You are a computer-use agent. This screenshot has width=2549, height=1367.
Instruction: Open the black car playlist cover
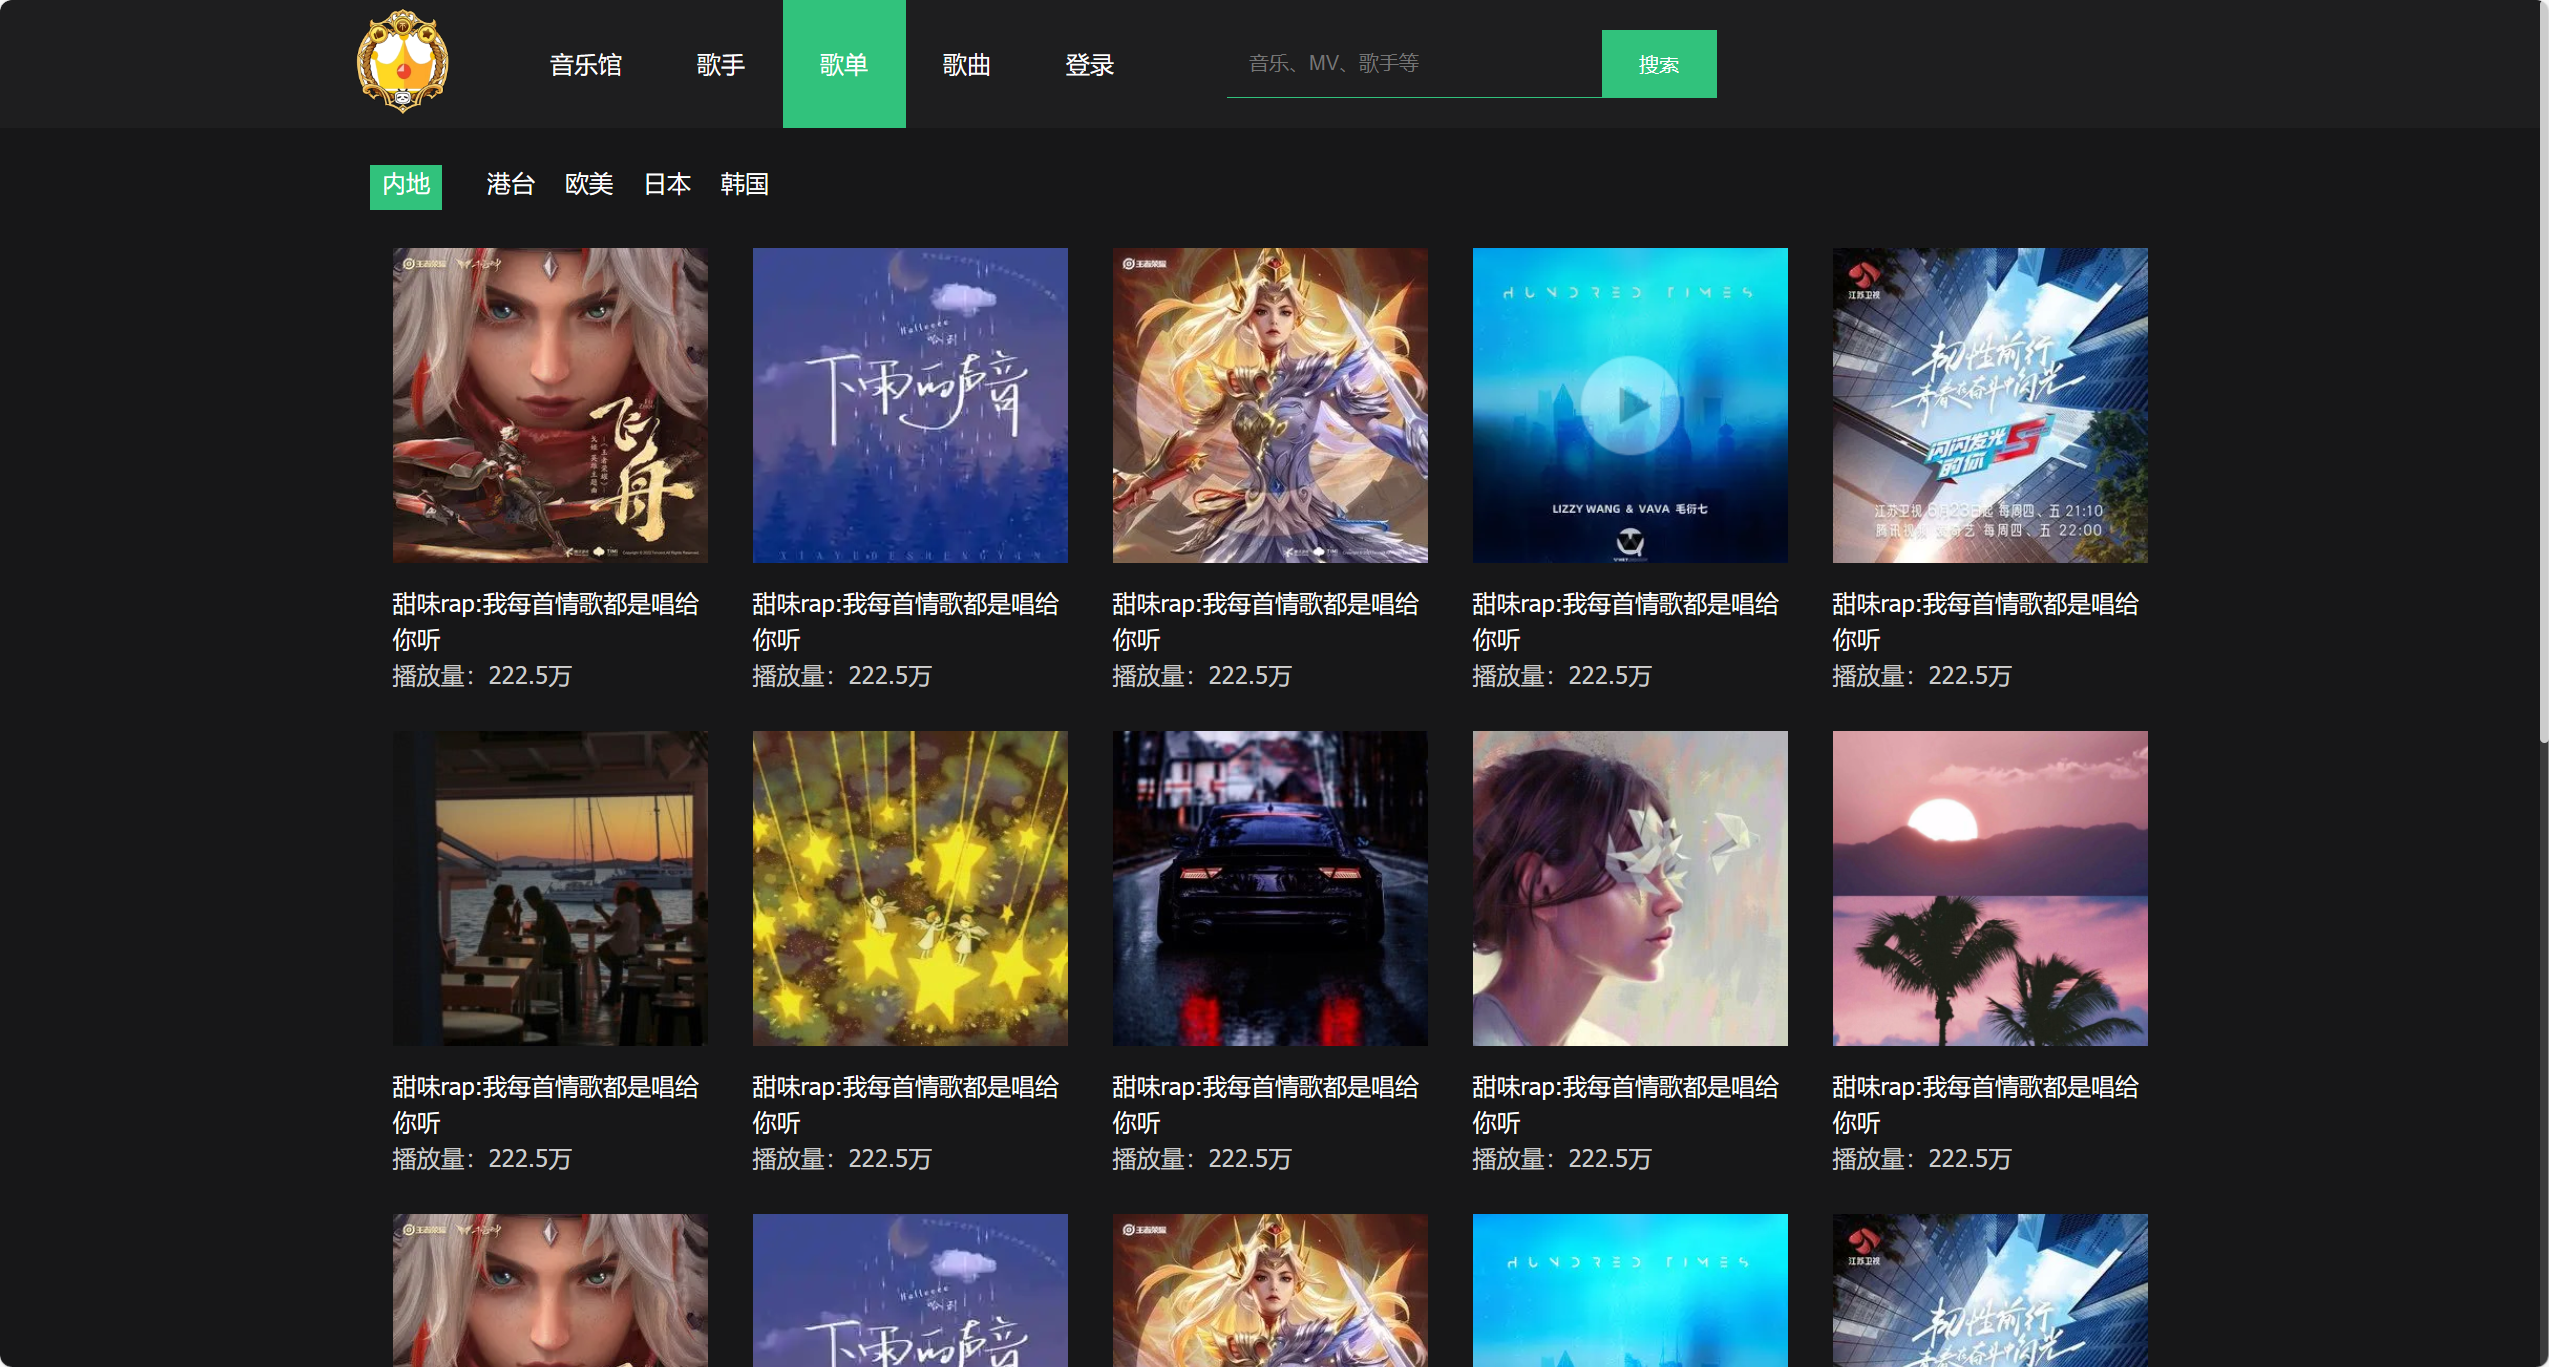(x=1270, y=888)
